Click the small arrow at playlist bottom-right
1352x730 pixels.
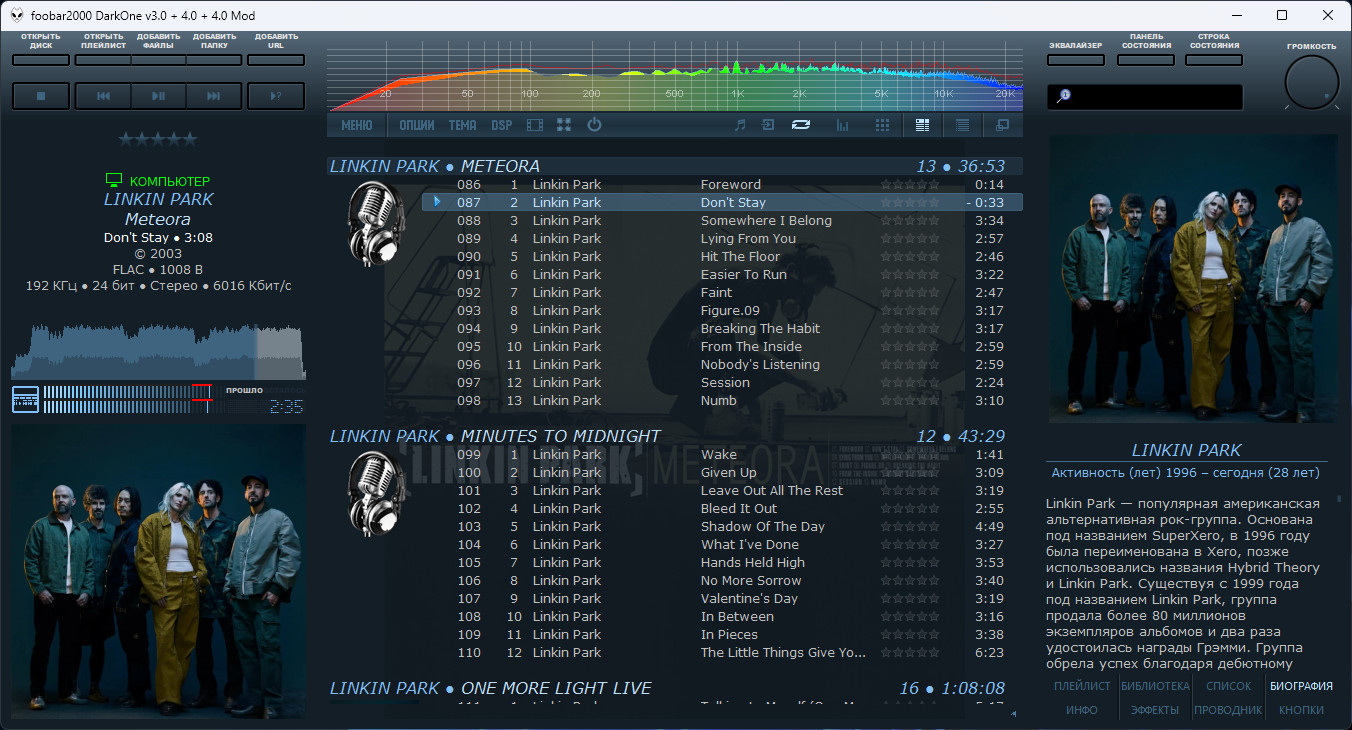pos(1014,714)
